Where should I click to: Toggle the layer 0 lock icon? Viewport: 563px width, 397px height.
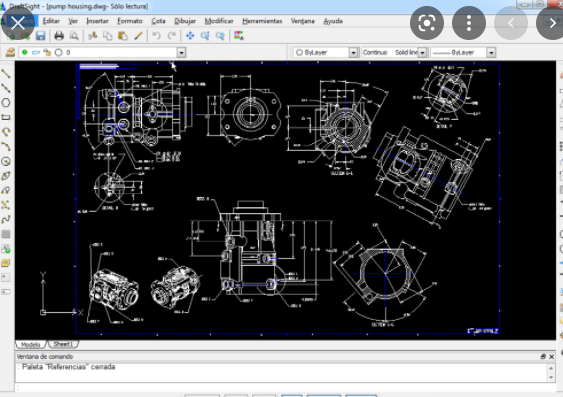(47, 52)
